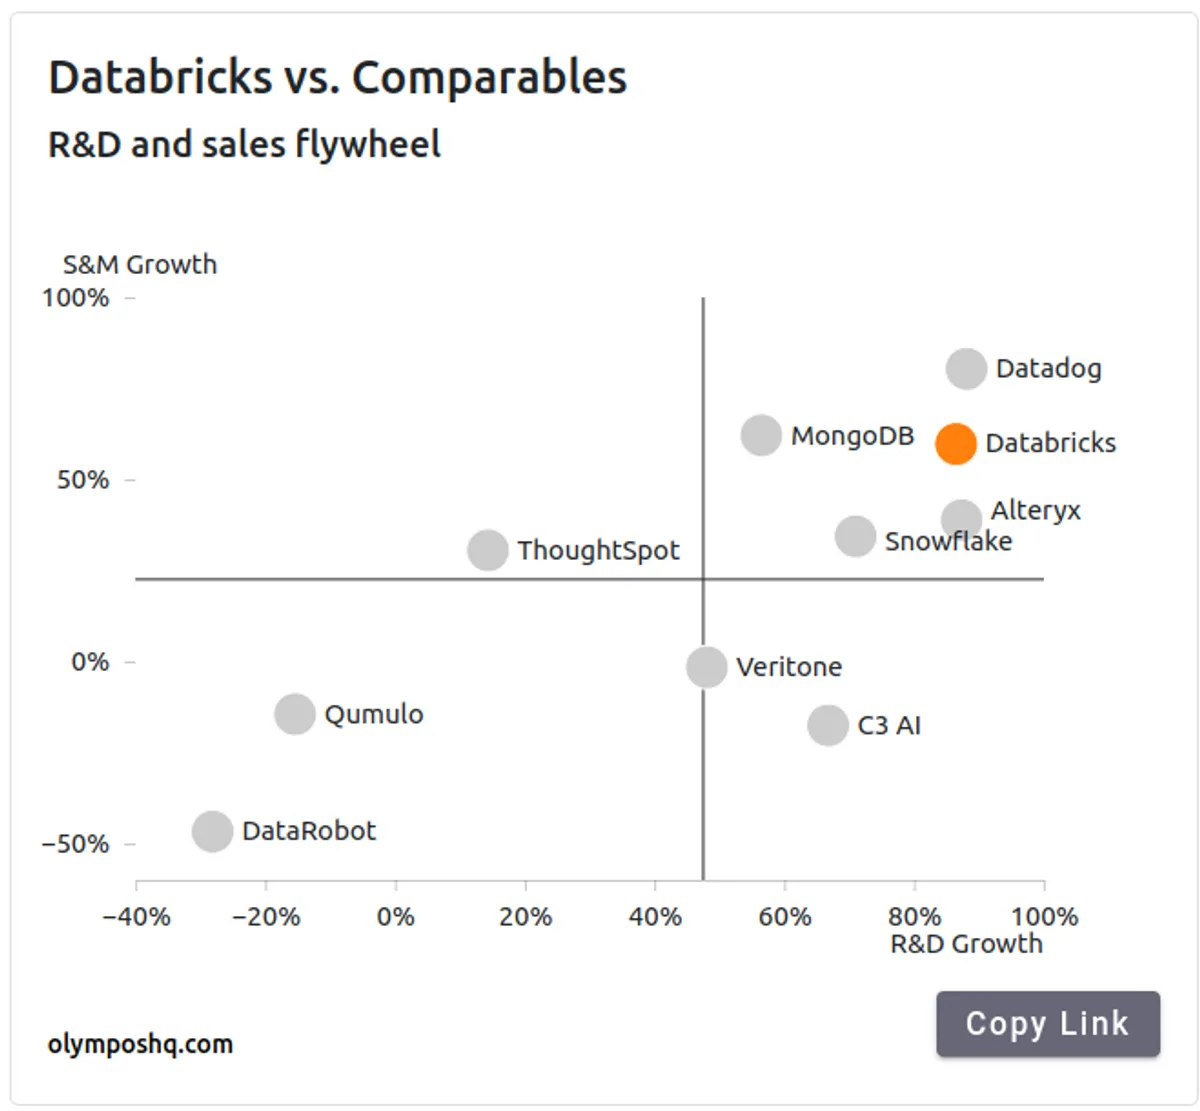
Task: Click the −50% tick on the vertical axis
Action: tap(75, 844)
